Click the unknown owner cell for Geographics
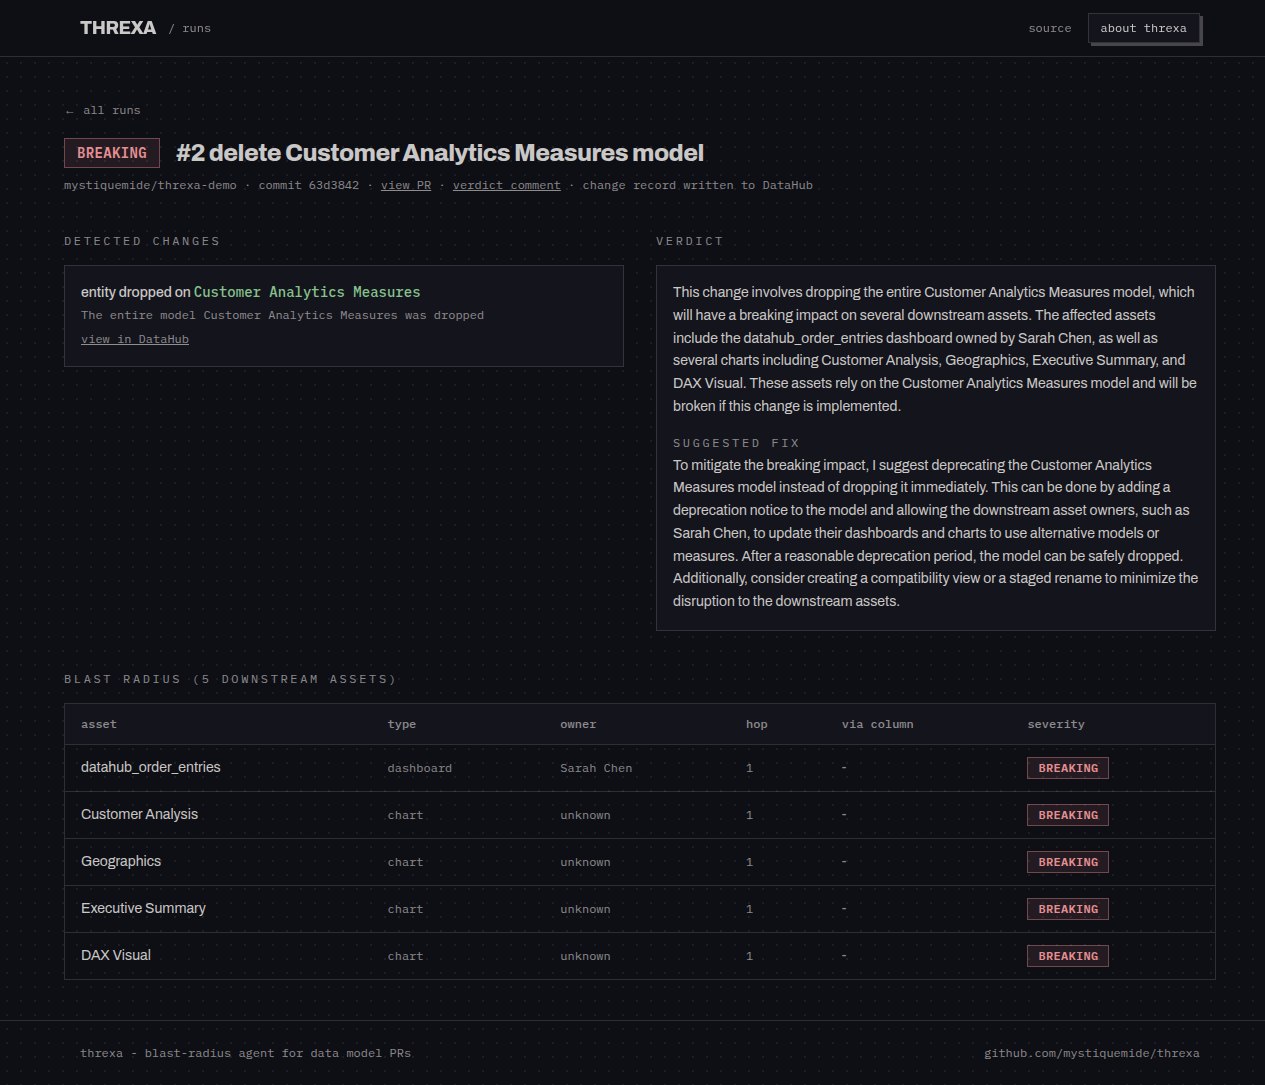 point(585,862)
